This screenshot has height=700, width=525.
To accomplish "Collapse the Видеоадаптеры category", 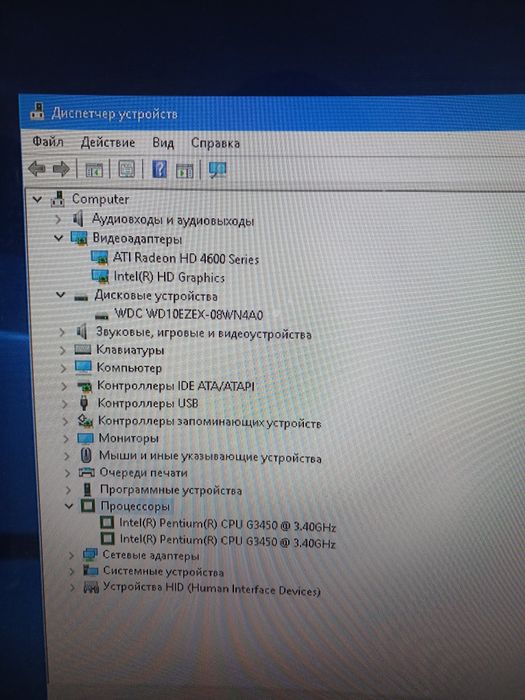I will point(58,238).
